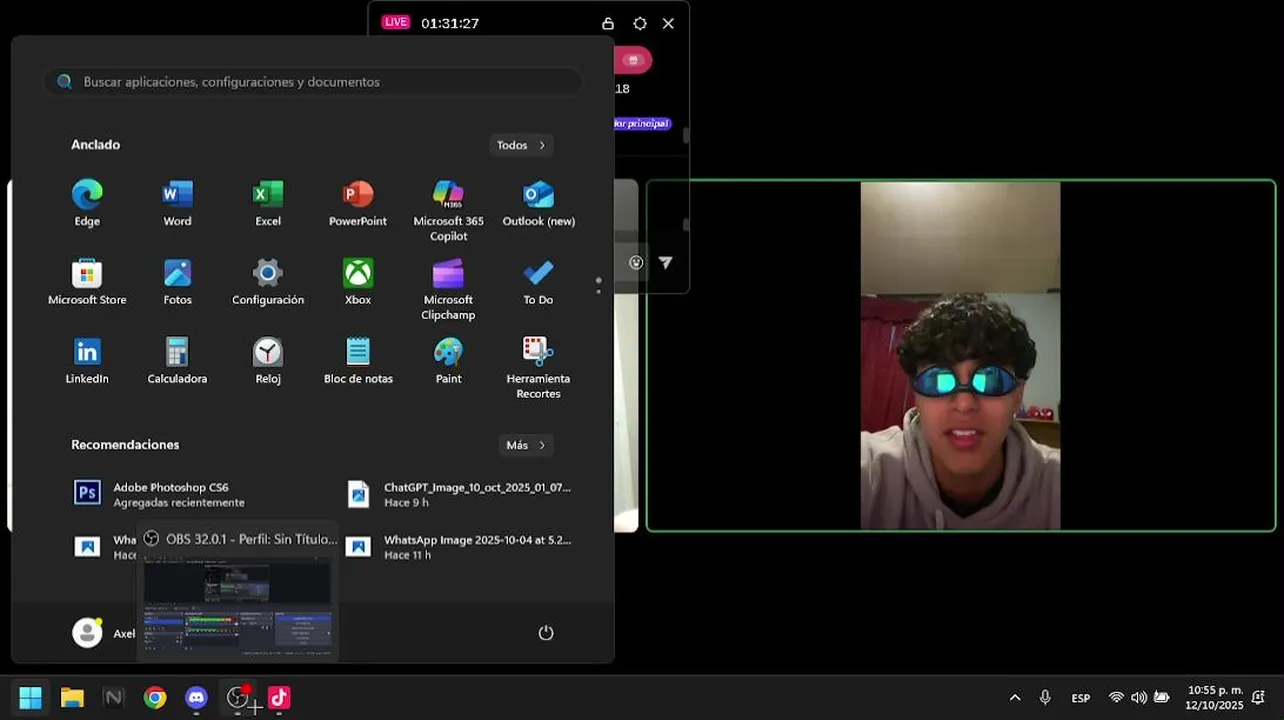Show all apps with Todos button
1284x720 pixels.
(x=521, y=145)
